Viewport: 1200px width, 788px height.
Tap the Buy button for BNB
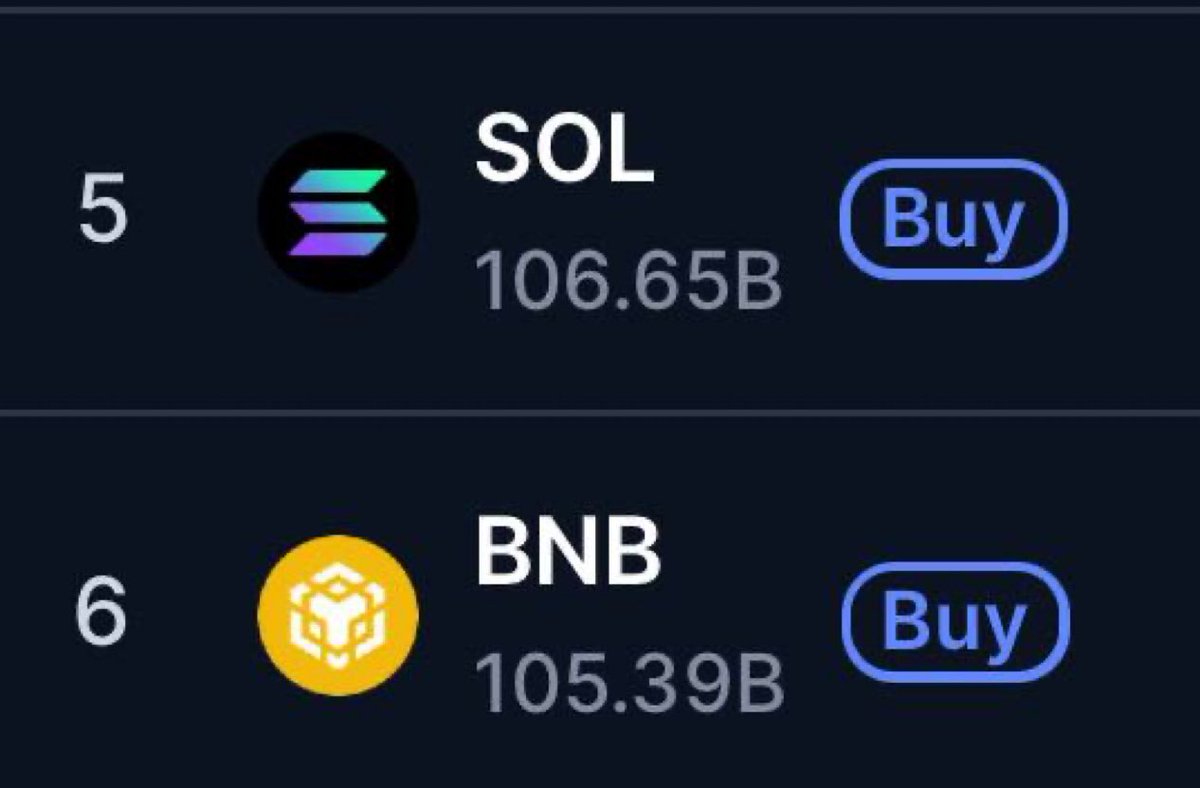955,622
